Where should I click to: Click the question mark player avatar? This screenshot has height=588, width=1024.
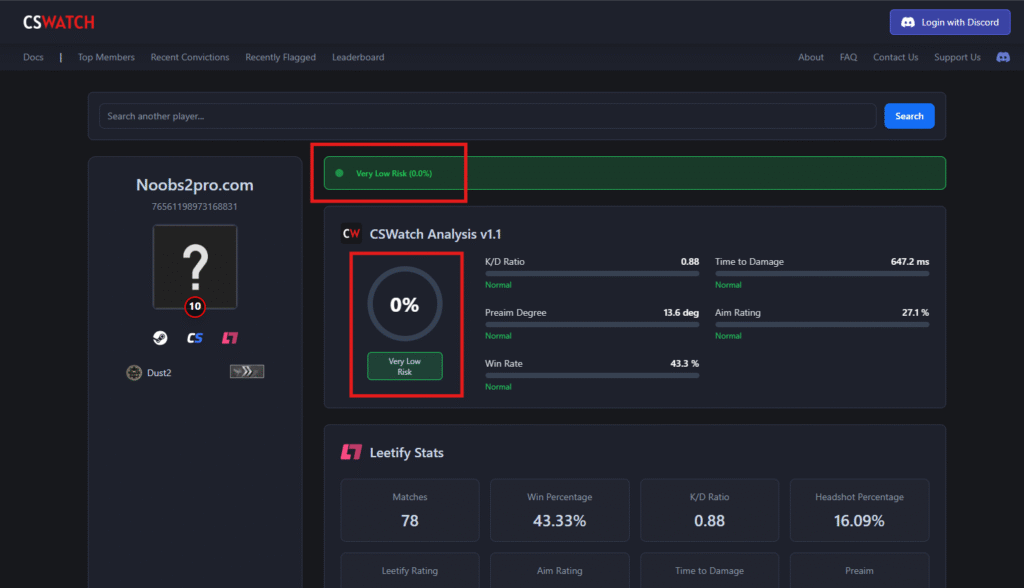pyautogui.click(x=195, y=267)
